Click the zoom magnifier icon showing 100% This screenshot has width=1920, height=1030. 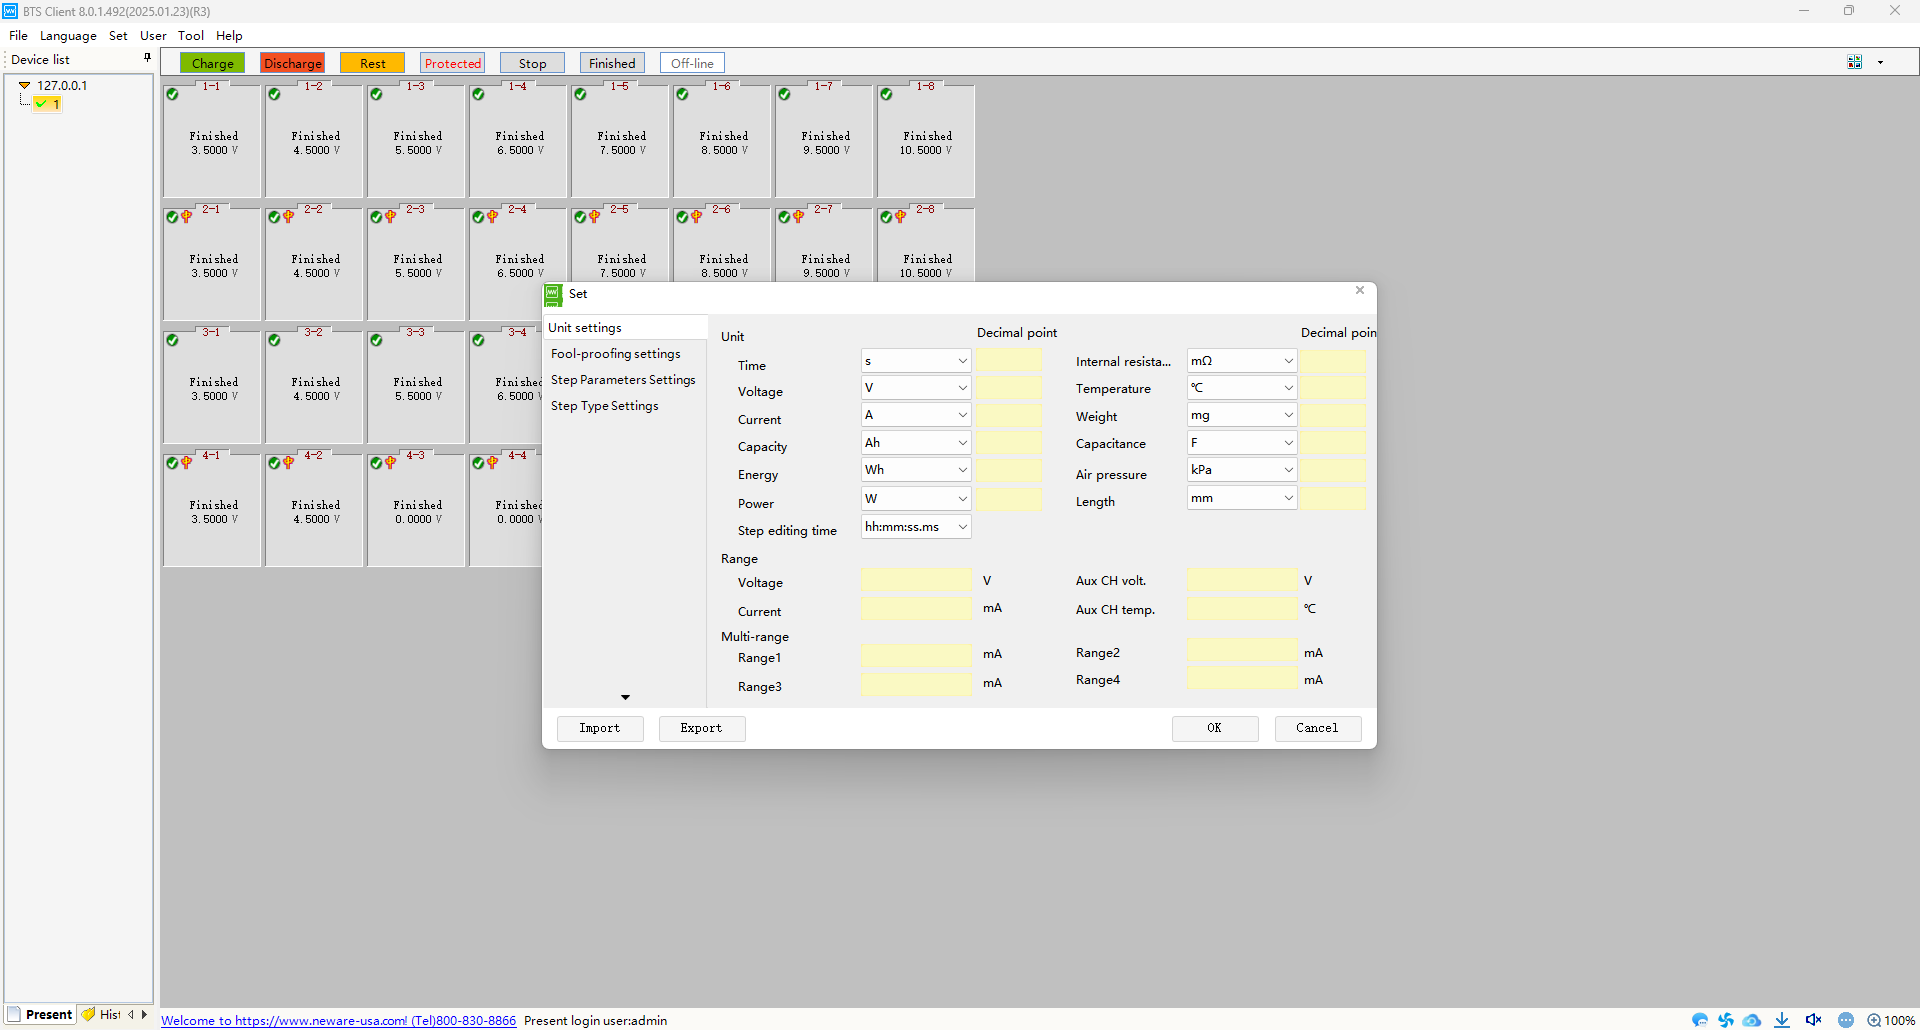[1874, 1020]
